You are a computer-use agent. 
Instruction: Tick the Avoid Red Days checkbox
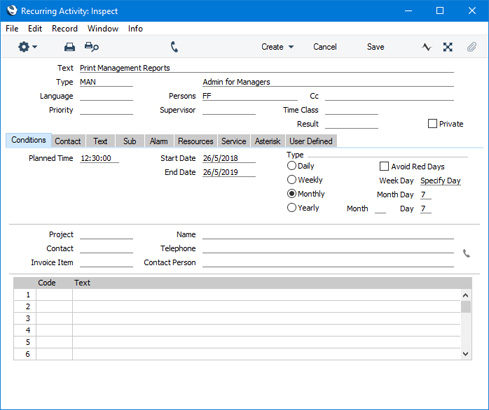pyautogui.click(x=384, y=166)
